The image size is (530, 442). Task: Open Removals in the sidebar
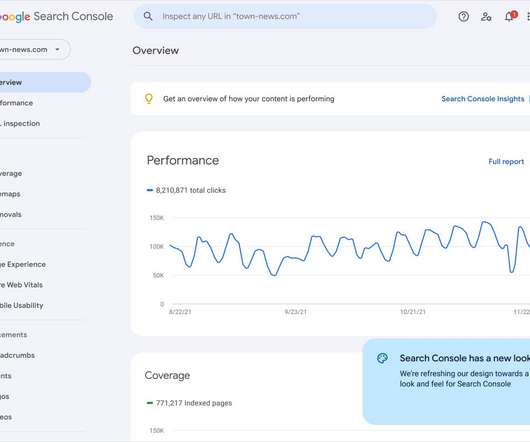click(x=11, y=214)
